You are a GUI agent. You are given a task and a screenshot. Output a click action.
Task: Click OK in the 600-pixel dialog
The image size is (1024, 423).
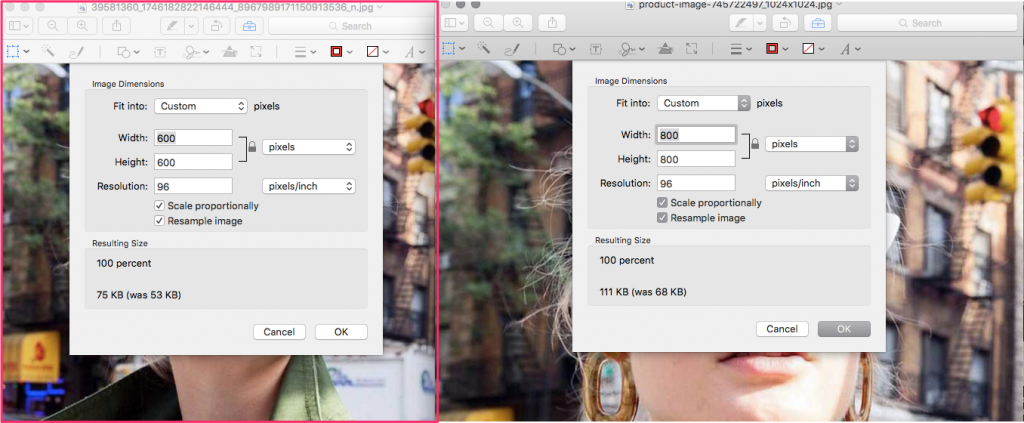[341, 332]
